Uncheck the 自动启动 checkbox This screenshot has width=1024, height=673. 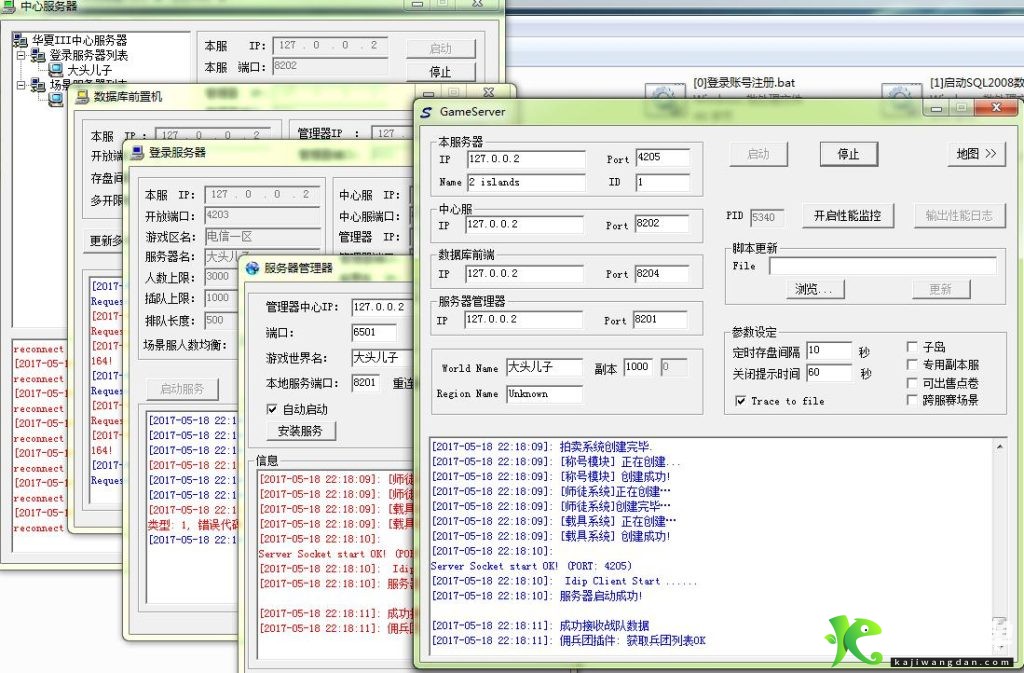pos(272,409)
